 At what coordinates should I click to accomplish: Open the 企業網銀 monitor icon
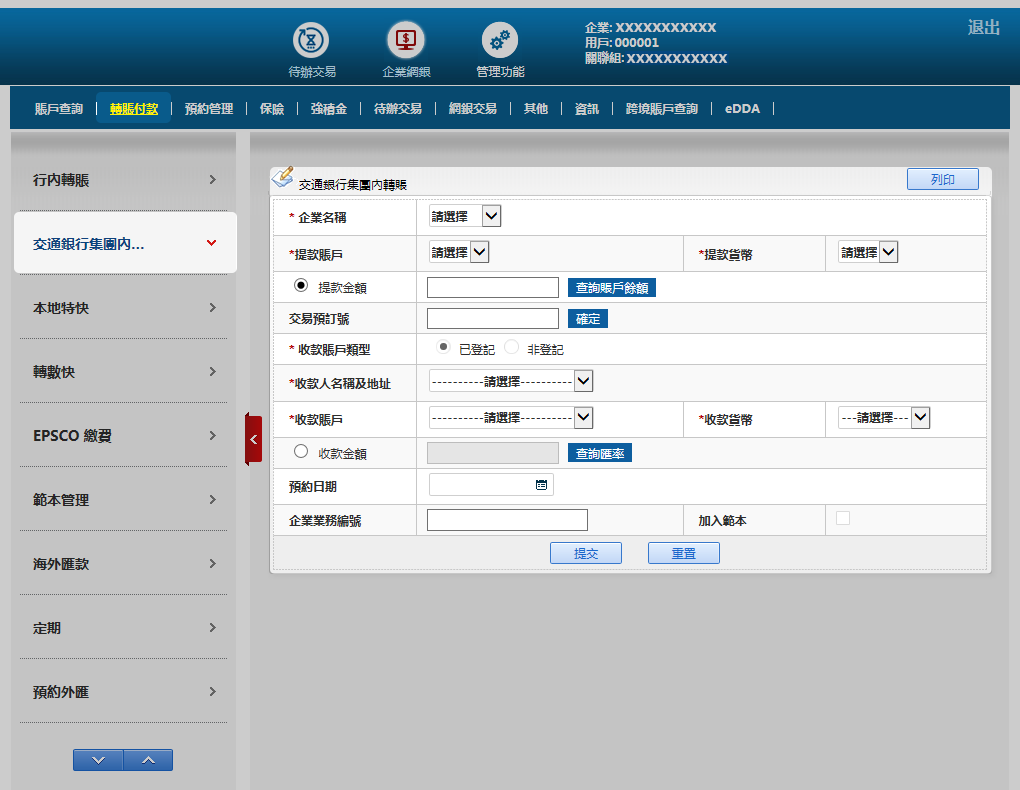pyautogui.click(x=406, y=40)
